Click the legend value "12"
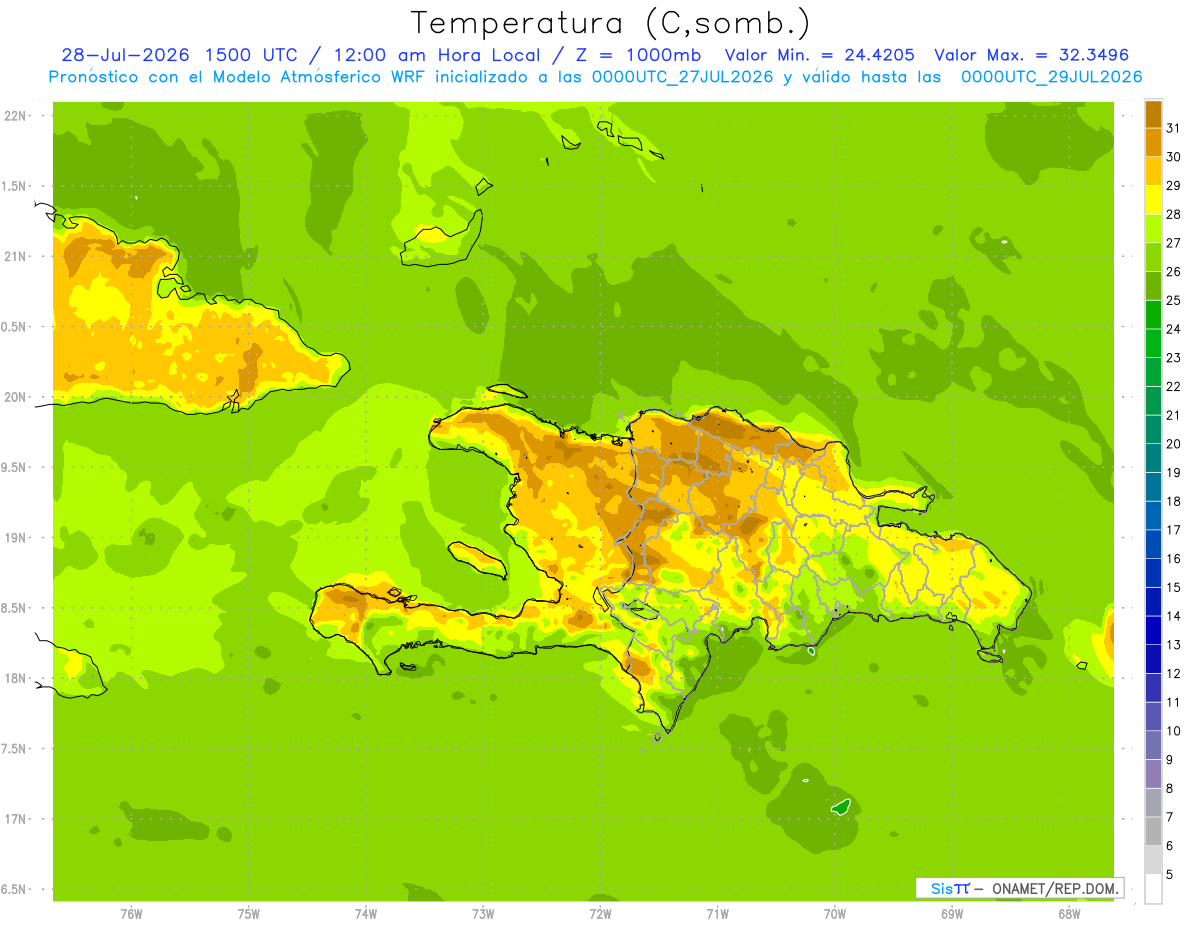Viewport: 1200px width, 927px height. click(1174, 673)
